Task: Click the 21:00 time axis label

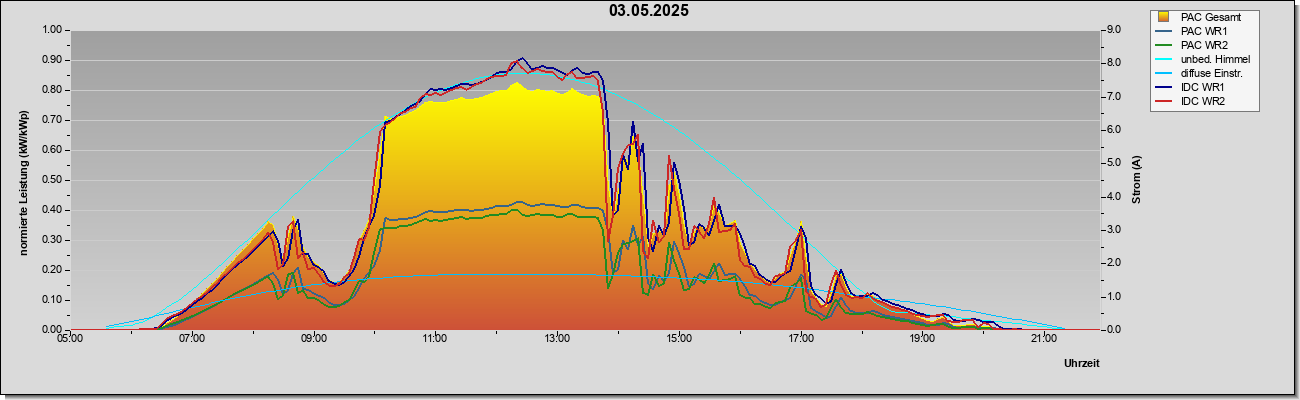Action: (x=1043, y=339)
